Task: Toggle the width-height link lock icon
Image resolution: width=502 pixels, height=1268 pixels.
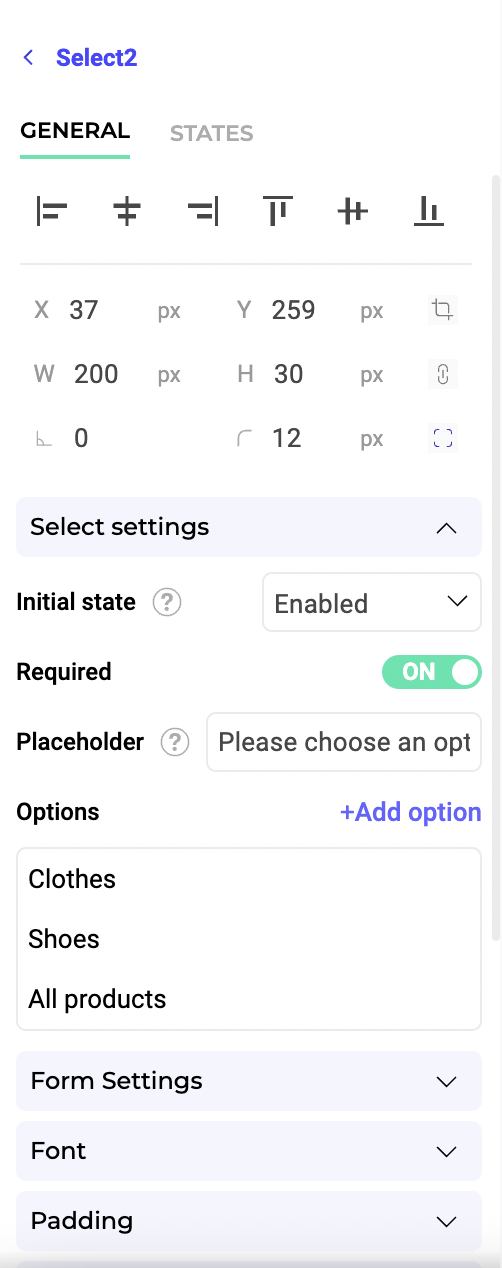Action: pyautogui.click(x=442, y=374)
